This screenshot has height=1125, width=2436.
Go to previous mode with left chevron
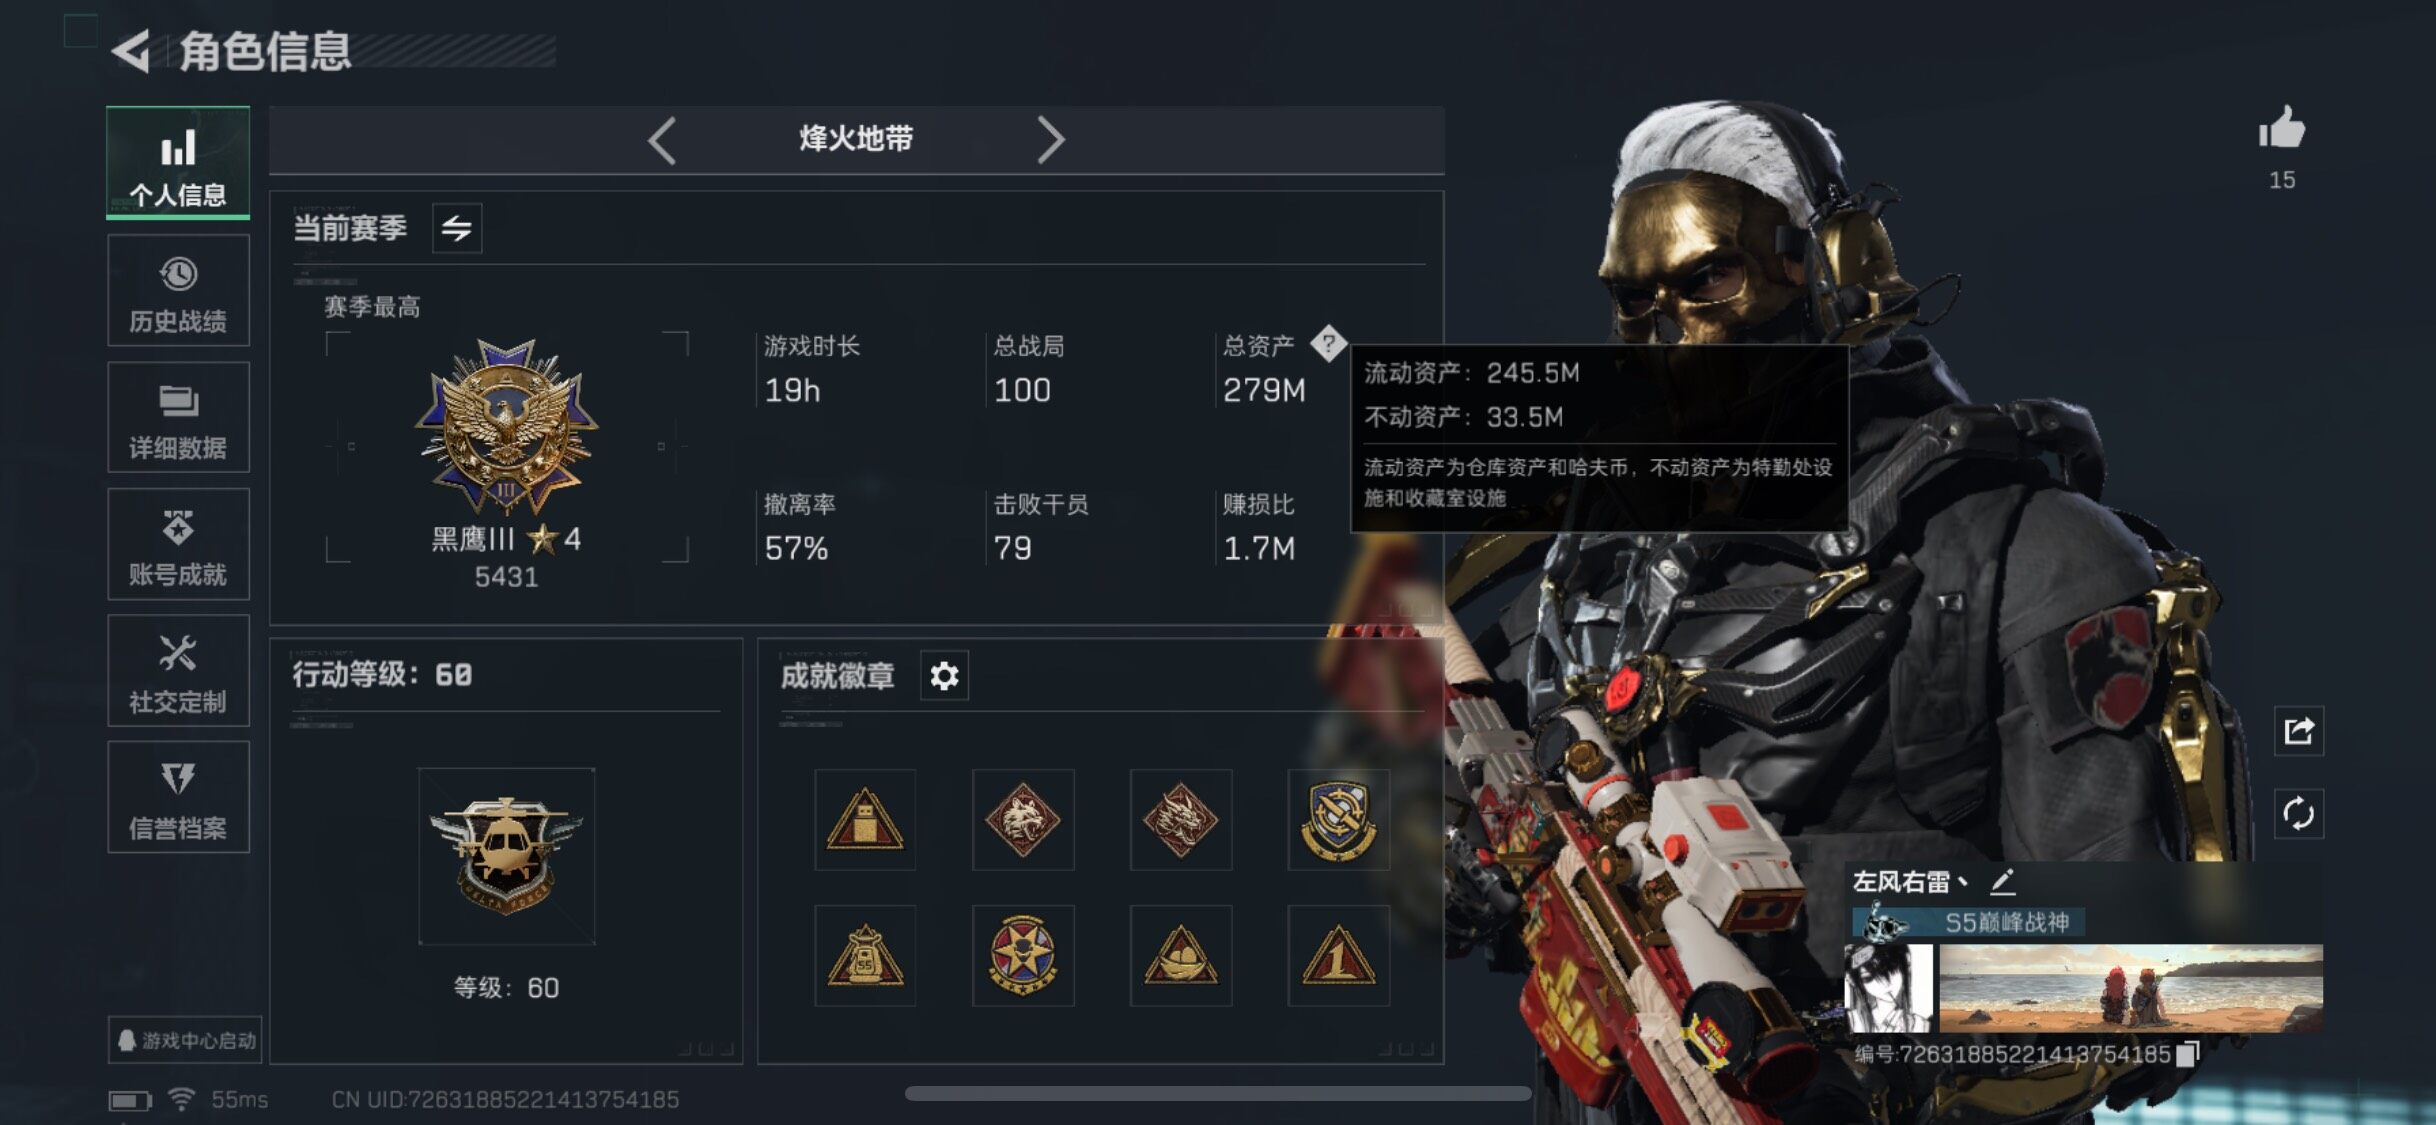pyautogui.click(x=662, y=139)
